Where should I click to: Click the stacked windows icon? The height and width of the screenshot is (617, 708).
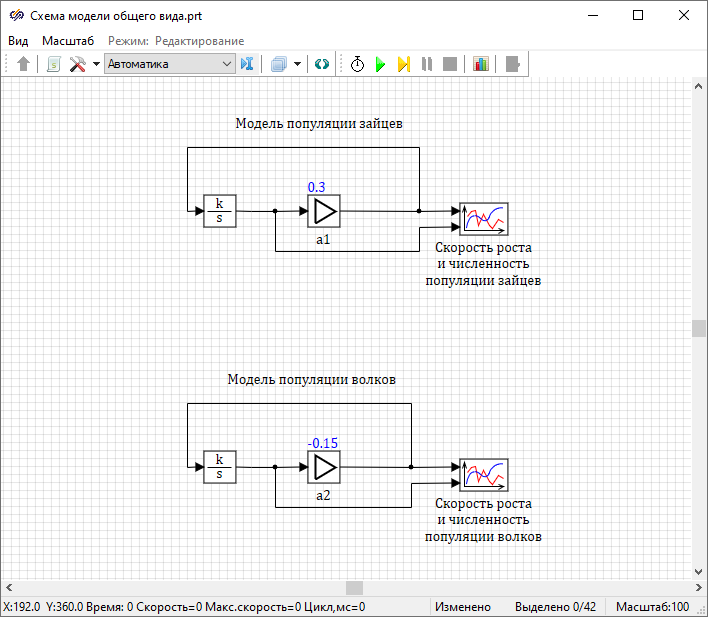pyautogui.click(x=279, y=64)
